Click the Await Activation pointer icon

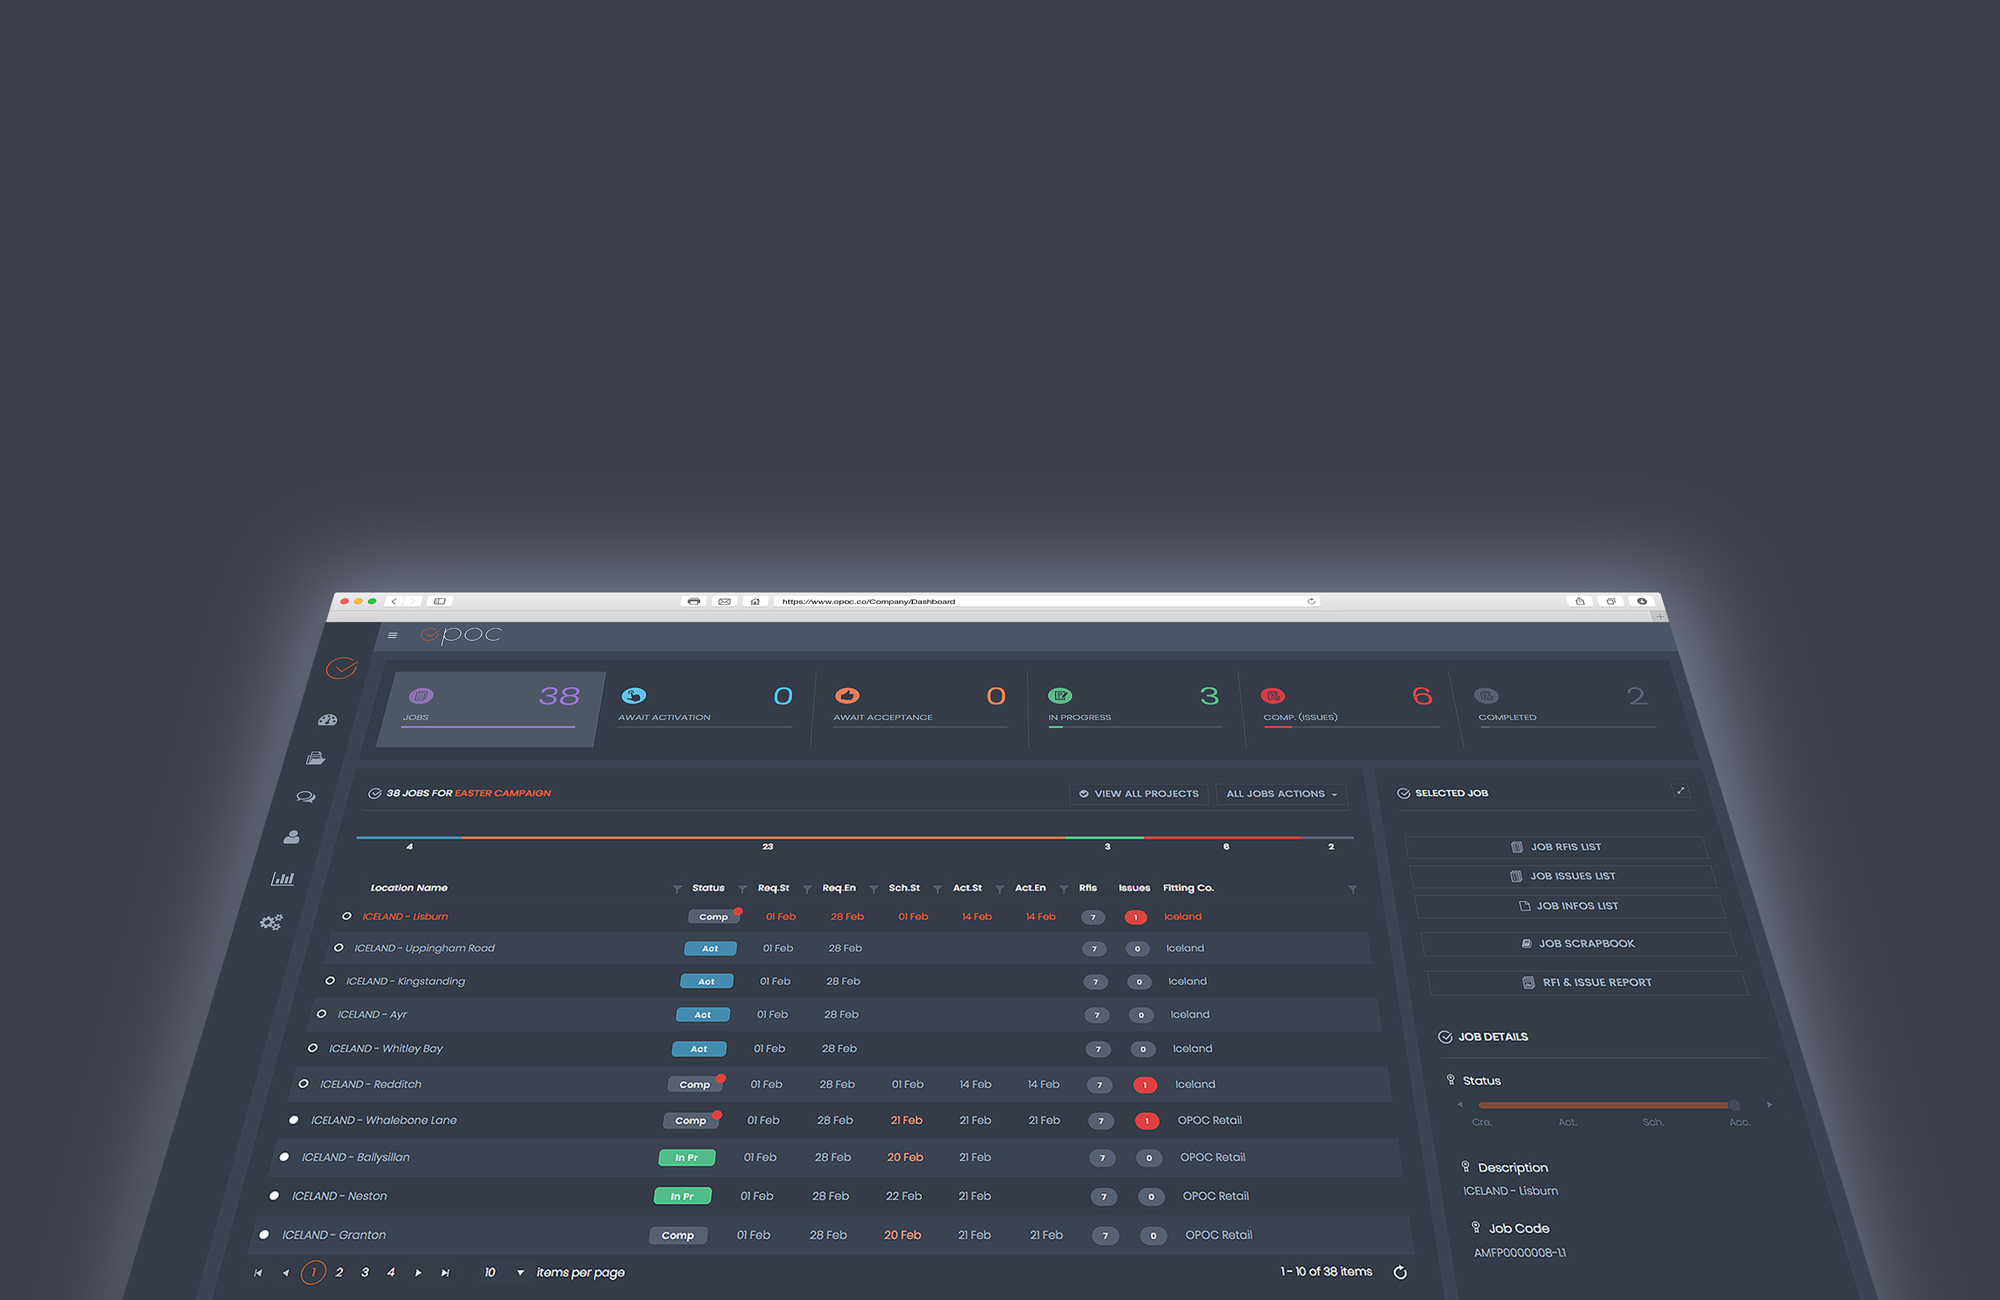pyautogui.click(x=634, y=696)
